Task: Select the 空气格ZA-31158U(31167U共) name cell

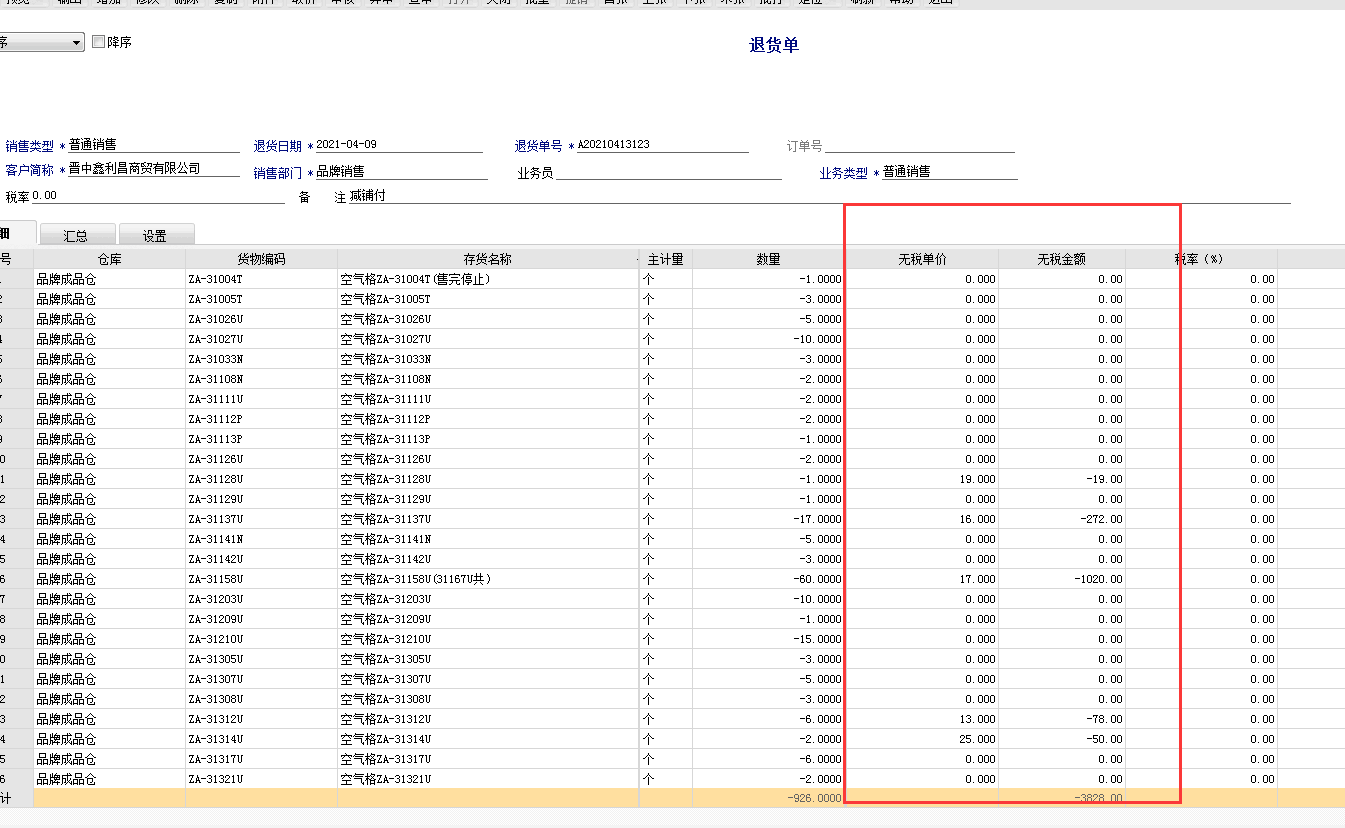Action: pos(488,579)
